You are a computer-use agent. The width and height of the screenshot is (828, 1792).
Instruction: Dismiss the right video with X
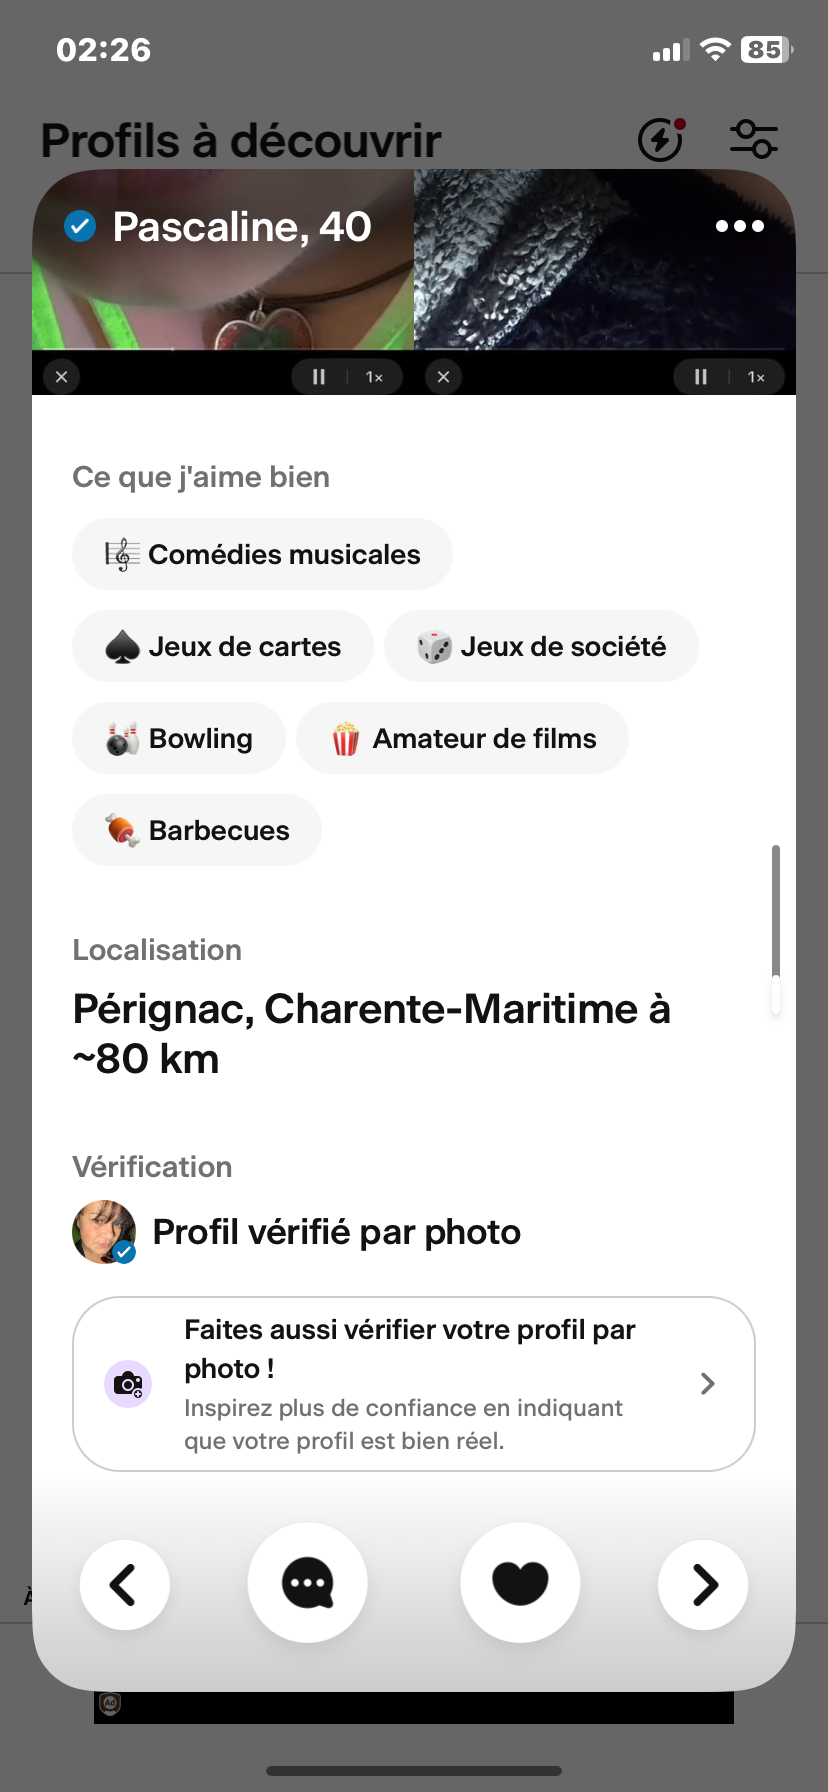click(443, 377)
